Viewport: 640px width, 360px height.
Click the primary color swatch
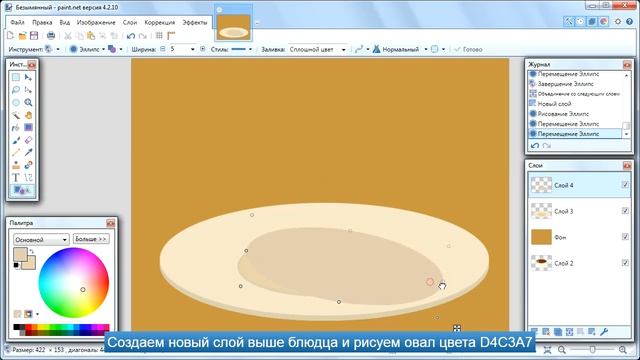[x=20, y=254]
